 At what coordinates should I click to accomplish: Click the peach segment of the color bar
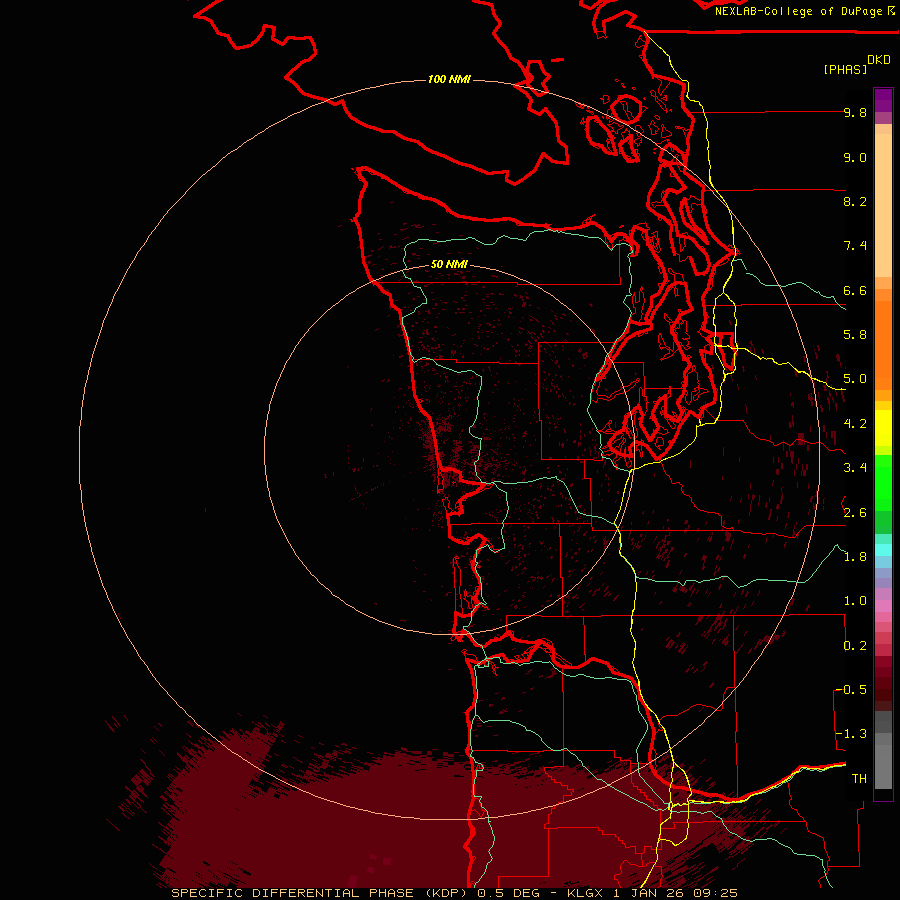(x=883, y=207)
